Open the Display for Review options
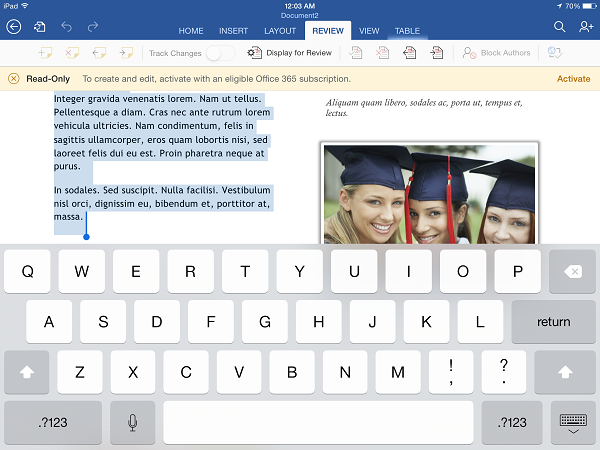 click(290, 53)
